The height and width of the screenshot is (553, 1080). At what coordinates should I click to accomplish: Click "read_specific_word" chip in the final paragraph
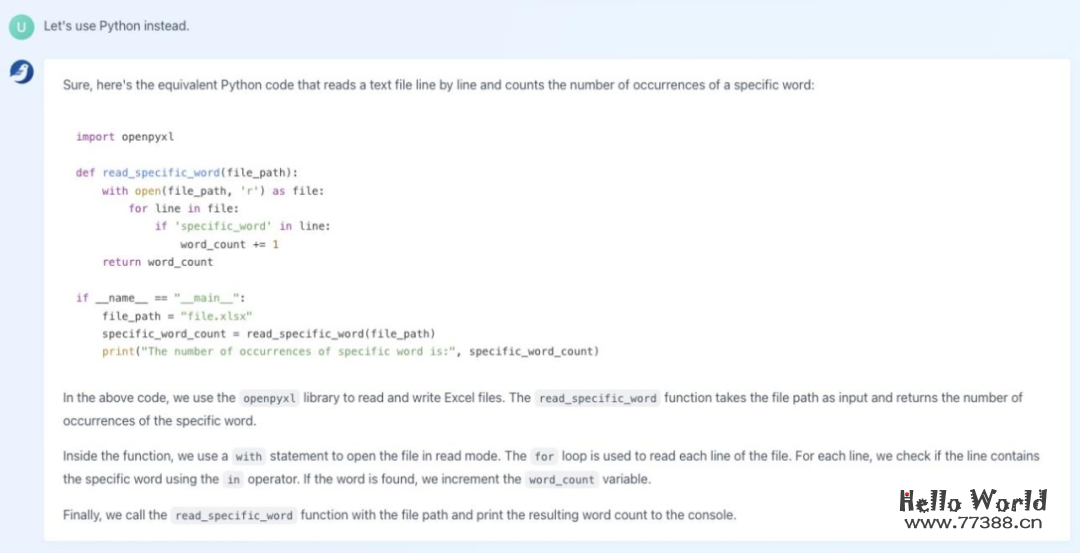coord(234,516)
